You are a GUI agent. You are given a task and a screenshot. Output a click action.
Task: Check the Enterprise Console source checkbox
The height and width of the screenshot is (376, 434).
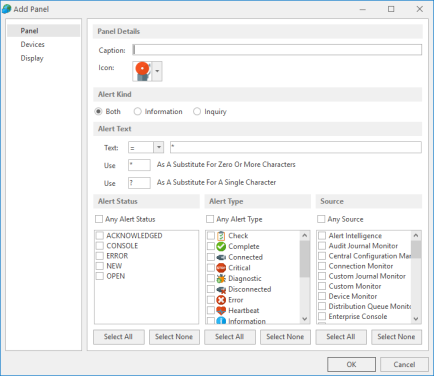322,316
